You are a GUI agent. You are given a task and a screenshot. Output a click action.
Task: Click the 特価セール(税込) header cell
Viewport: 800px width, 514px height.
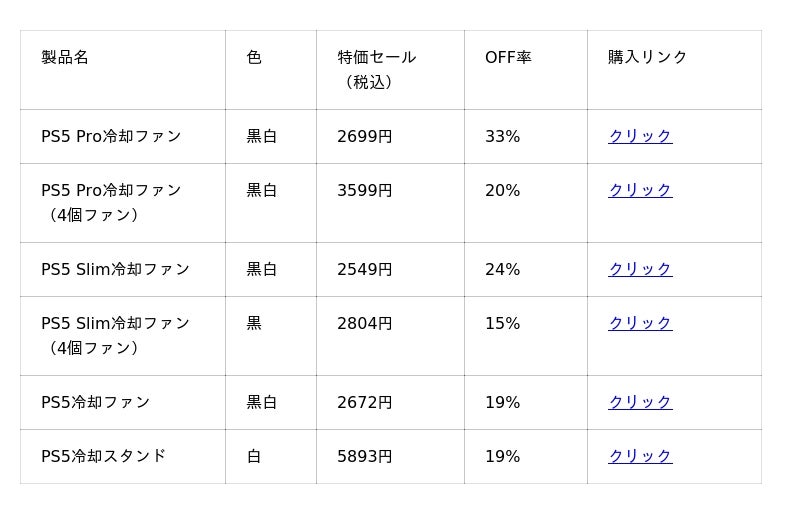376,69
